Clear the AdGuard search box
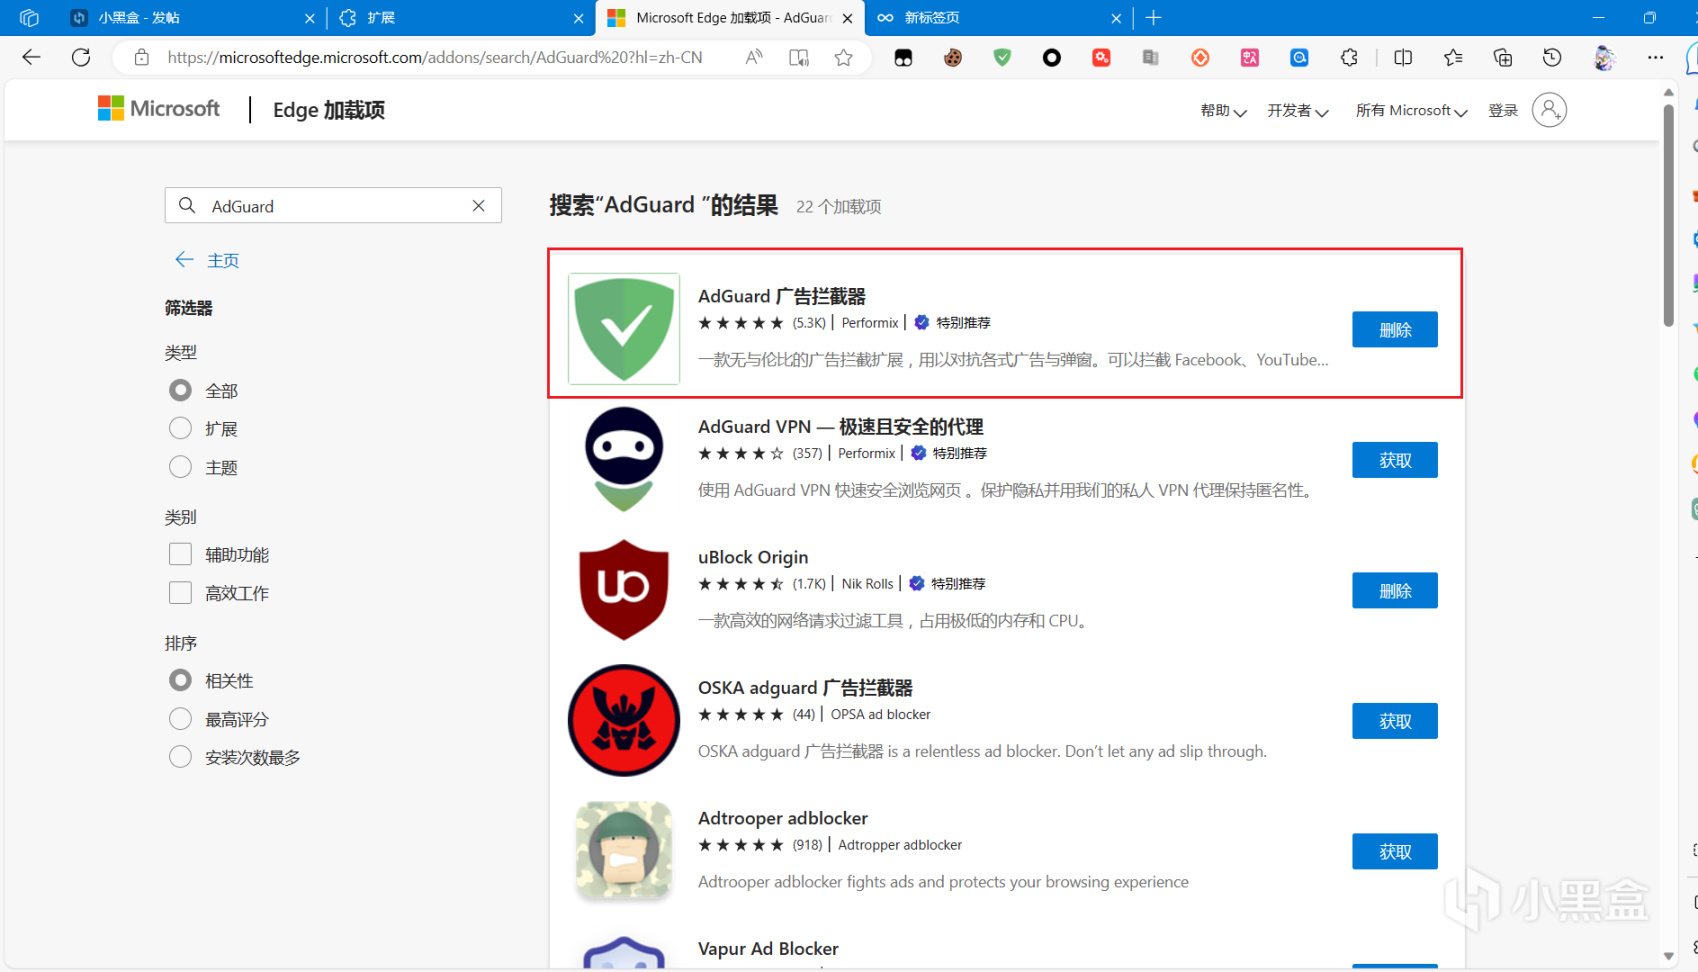Screen dimensions: 1698x972 tap(479, 206)
